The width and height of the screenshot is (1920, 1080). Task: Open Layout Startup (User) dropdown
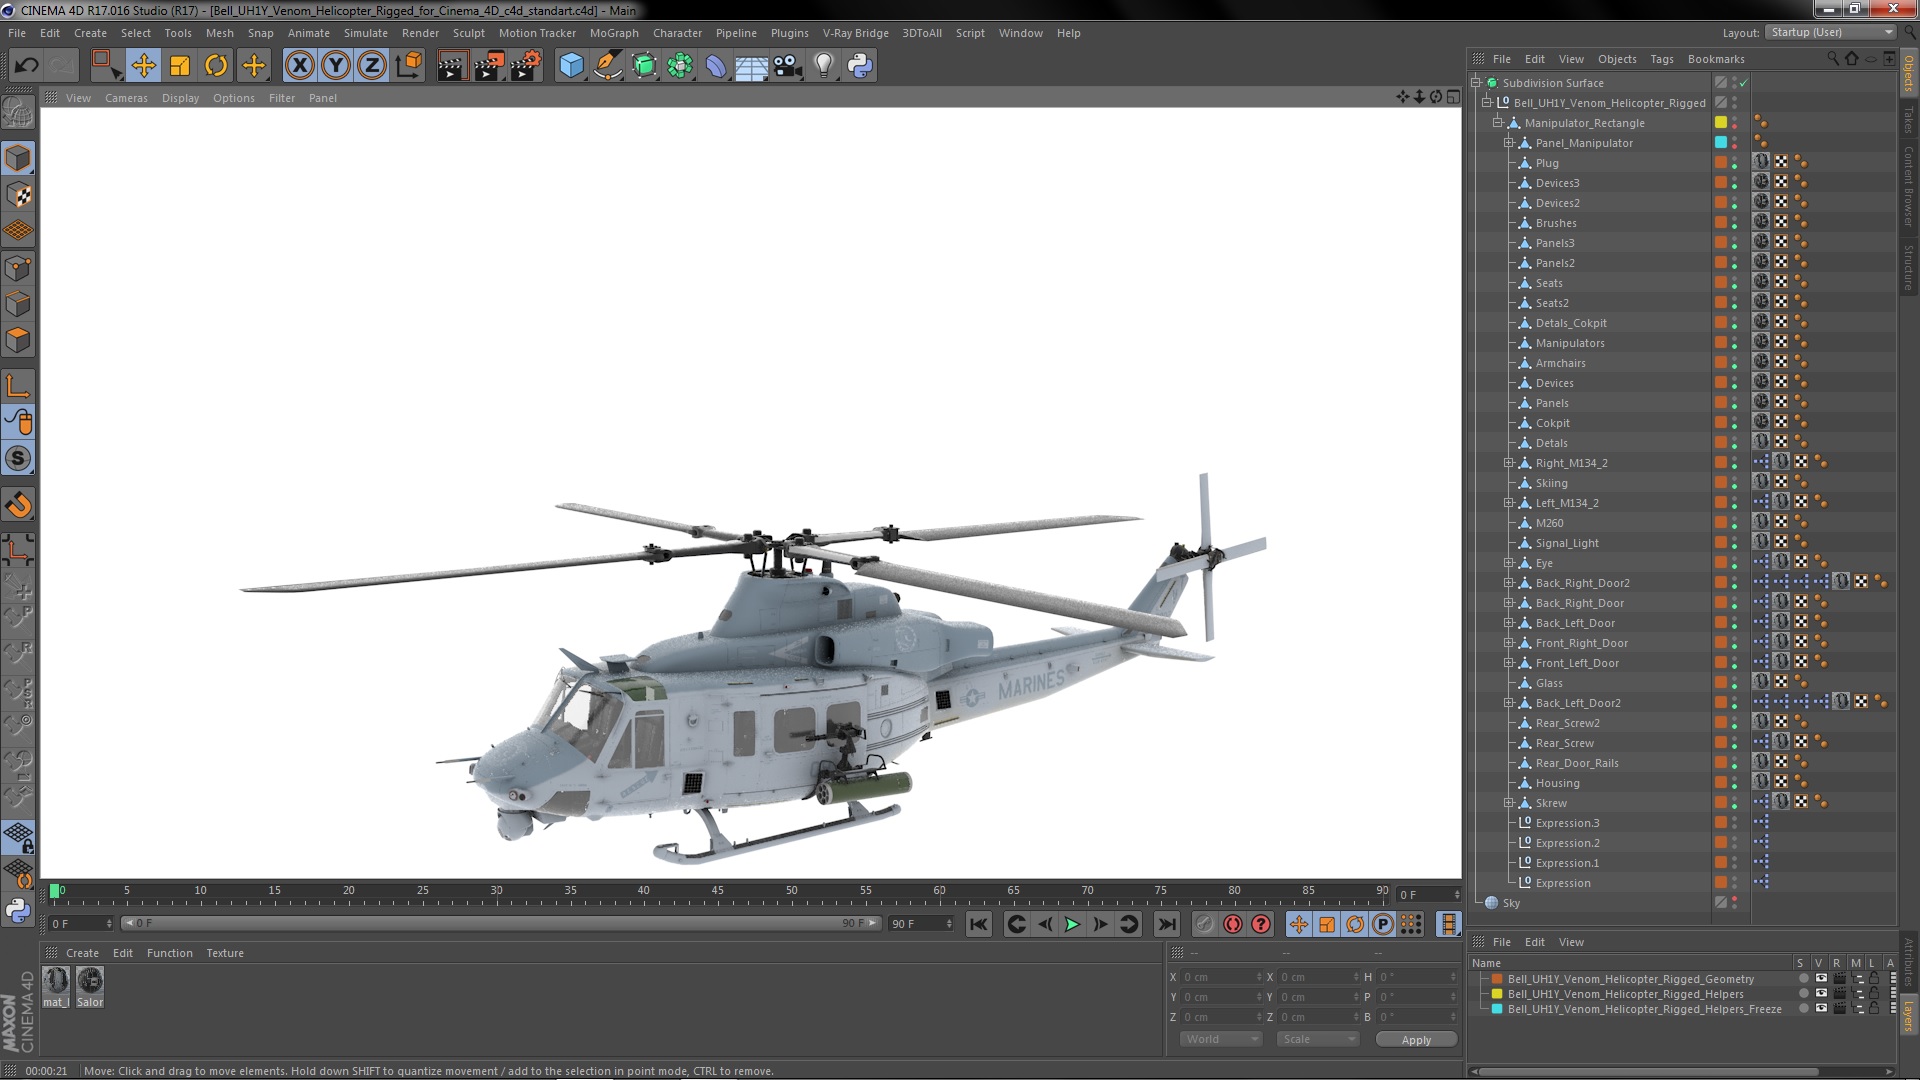coord(1830,33)
